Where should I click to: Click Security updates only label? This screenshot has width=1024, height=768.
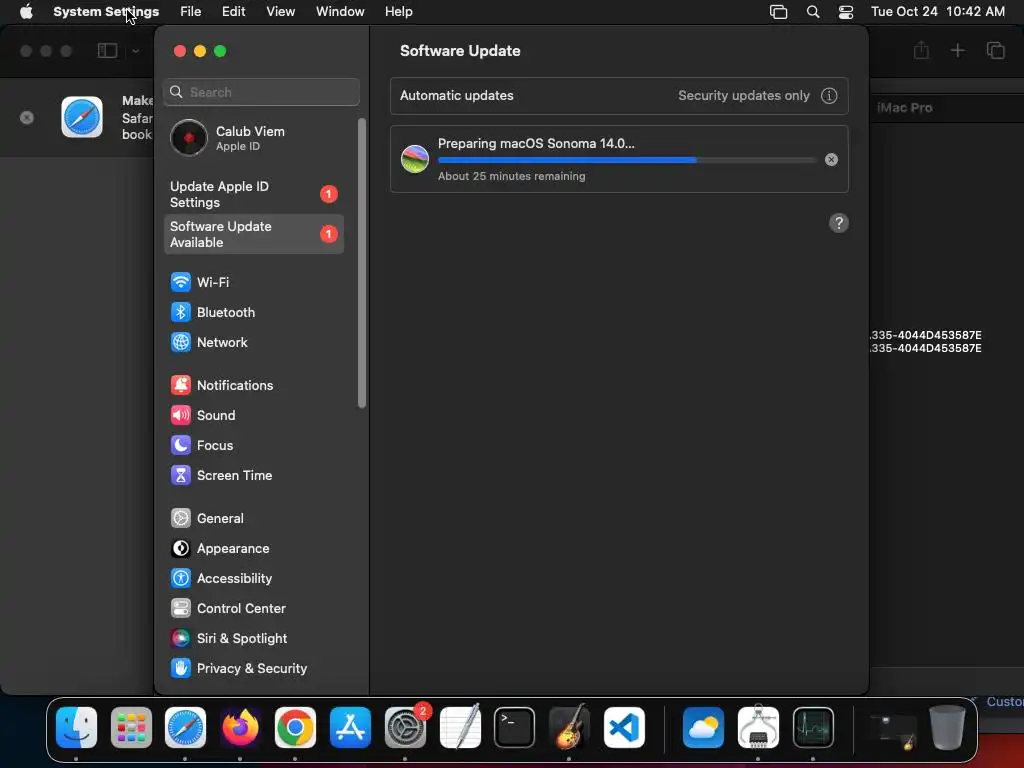pos(743,96)
